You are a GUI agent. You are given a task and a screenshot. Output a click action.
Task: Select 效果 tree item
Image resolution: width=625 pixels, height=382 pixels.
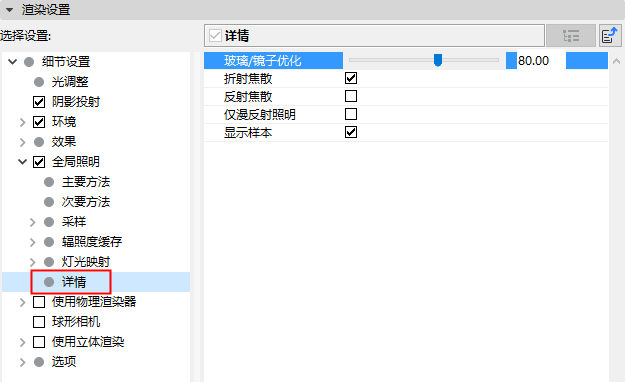64,142
